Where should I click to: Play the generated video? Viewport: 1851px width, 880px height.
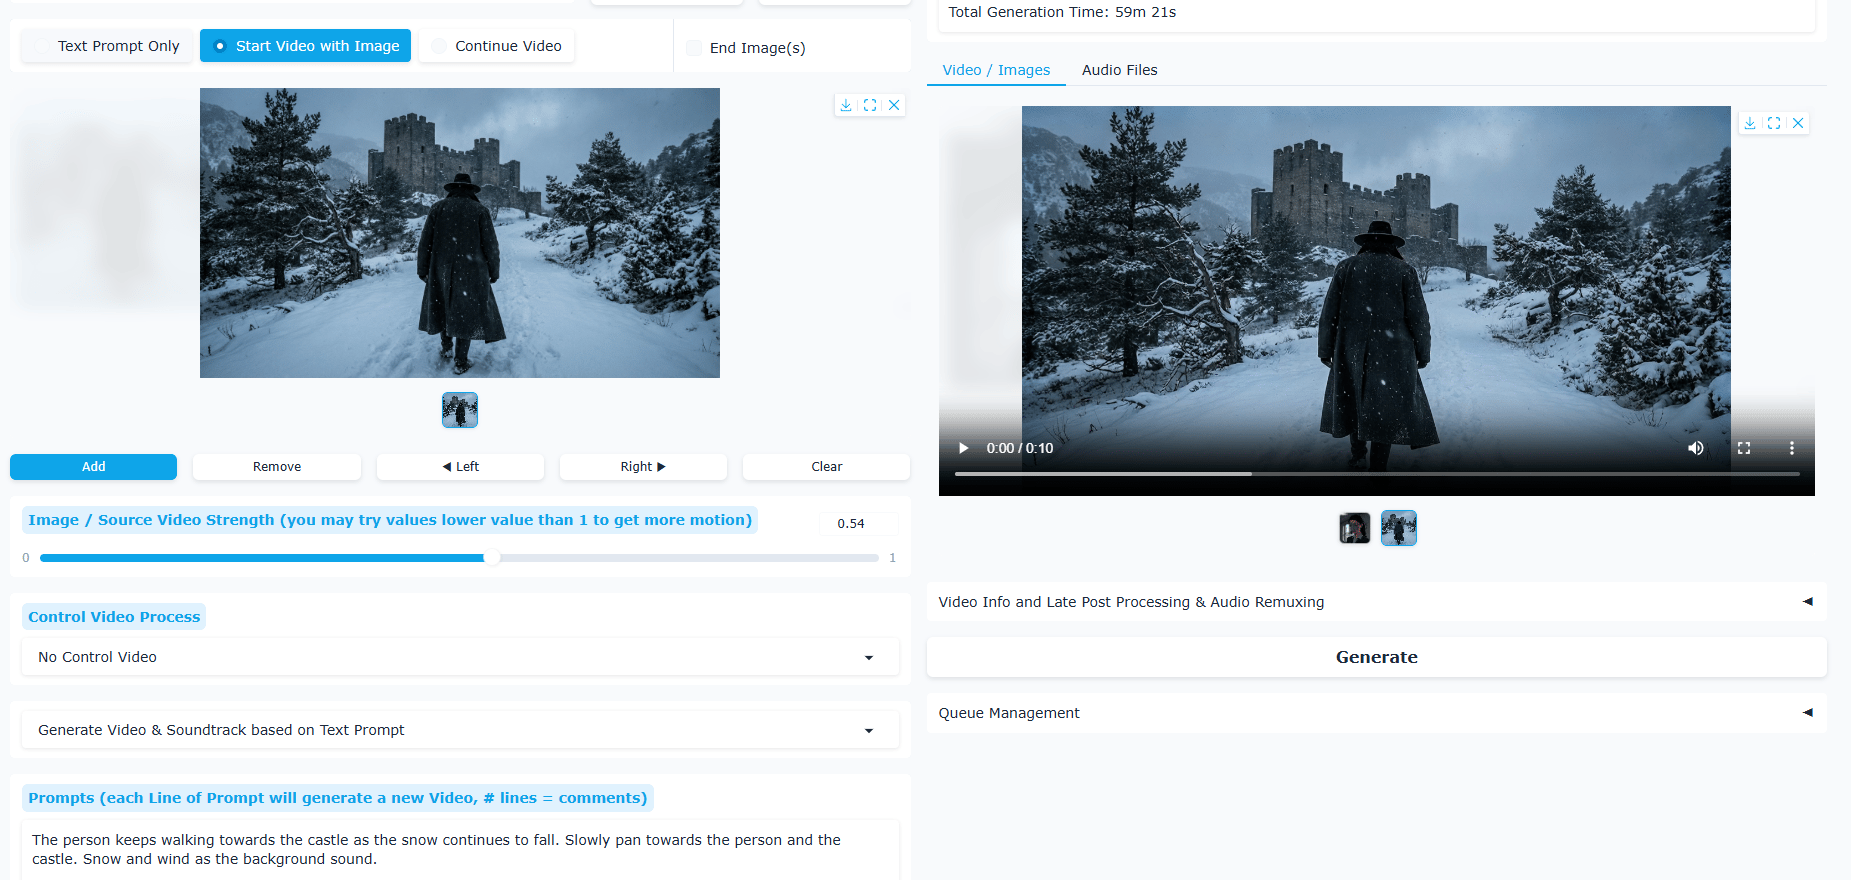pyautogui.click(x=964, y=448)
